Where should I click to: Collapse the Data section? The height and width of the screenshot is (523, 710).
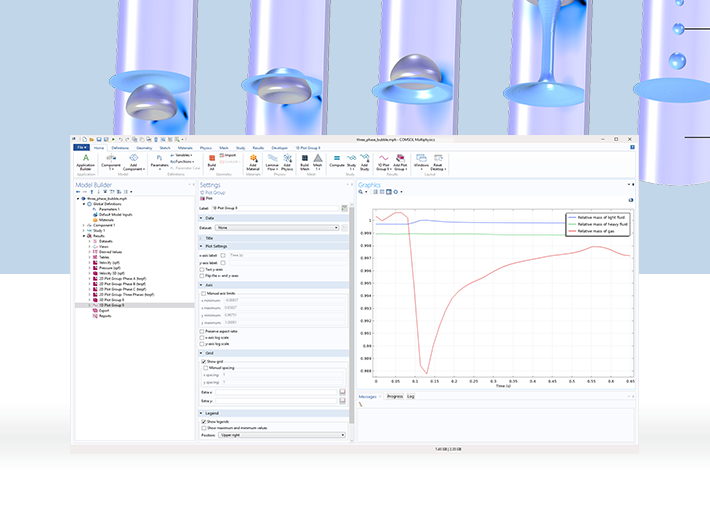pyautogui.click(x=201, y=218)
